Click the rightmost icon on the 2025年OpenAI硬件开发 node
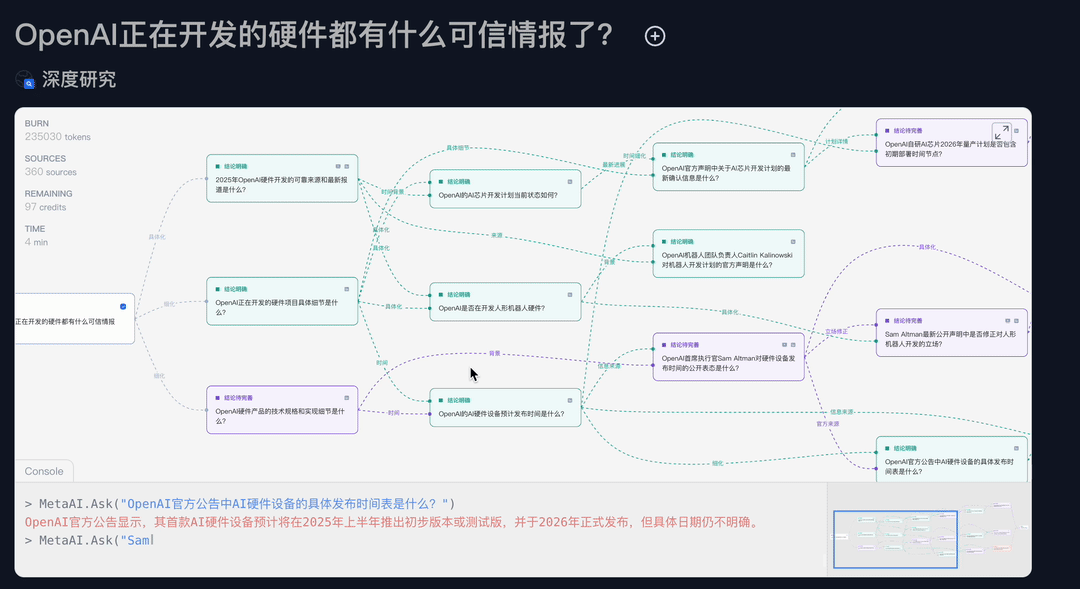The height and width of the screenshot is (589, 1080). click(346, 166)
